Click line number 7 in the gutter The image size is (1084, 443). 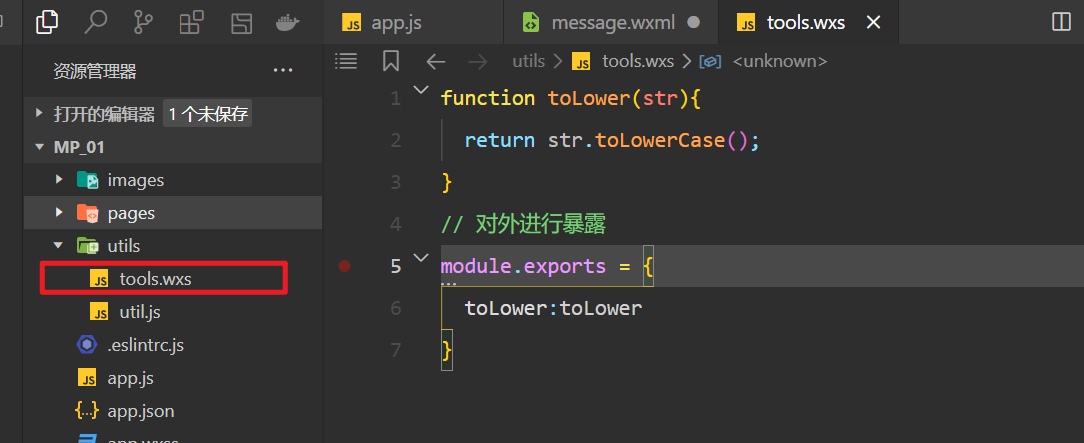(395, 350)
